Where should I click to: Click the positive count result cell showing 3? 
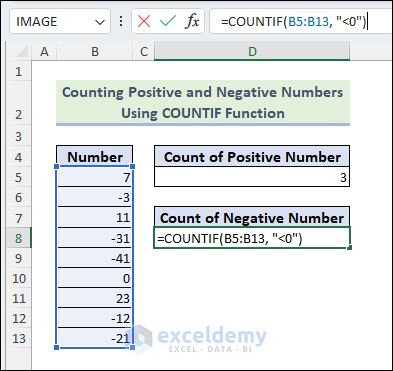click(x=252, y=177)
